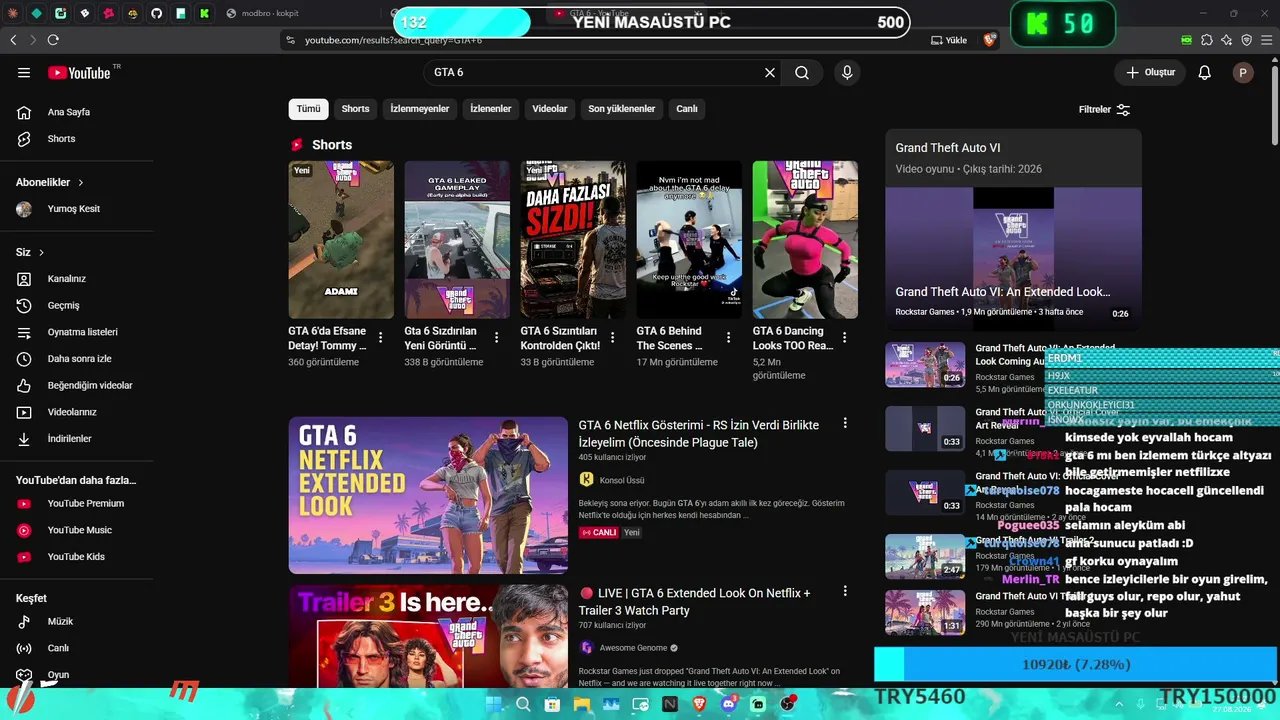Open the account avatar menu
The image size is (1280, 720).
(1243, 72)
